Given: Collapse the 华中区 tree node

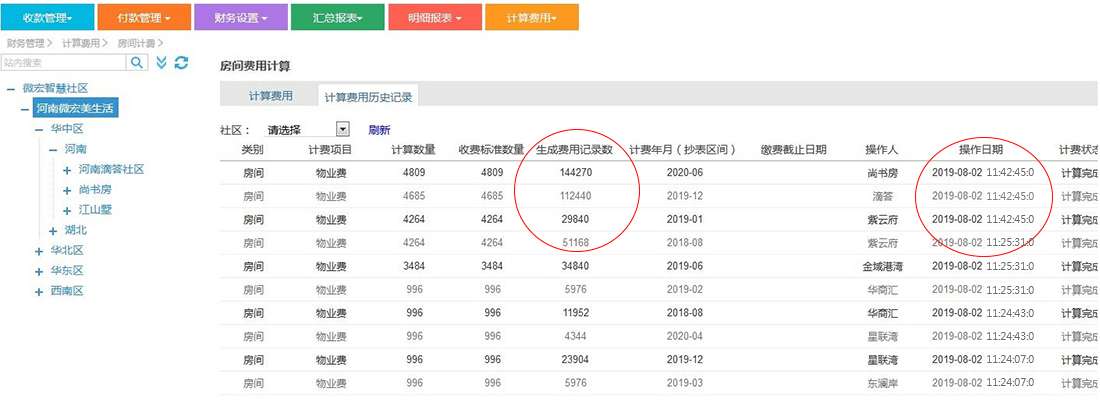Looking at the screenshot, I should point(39,129).
